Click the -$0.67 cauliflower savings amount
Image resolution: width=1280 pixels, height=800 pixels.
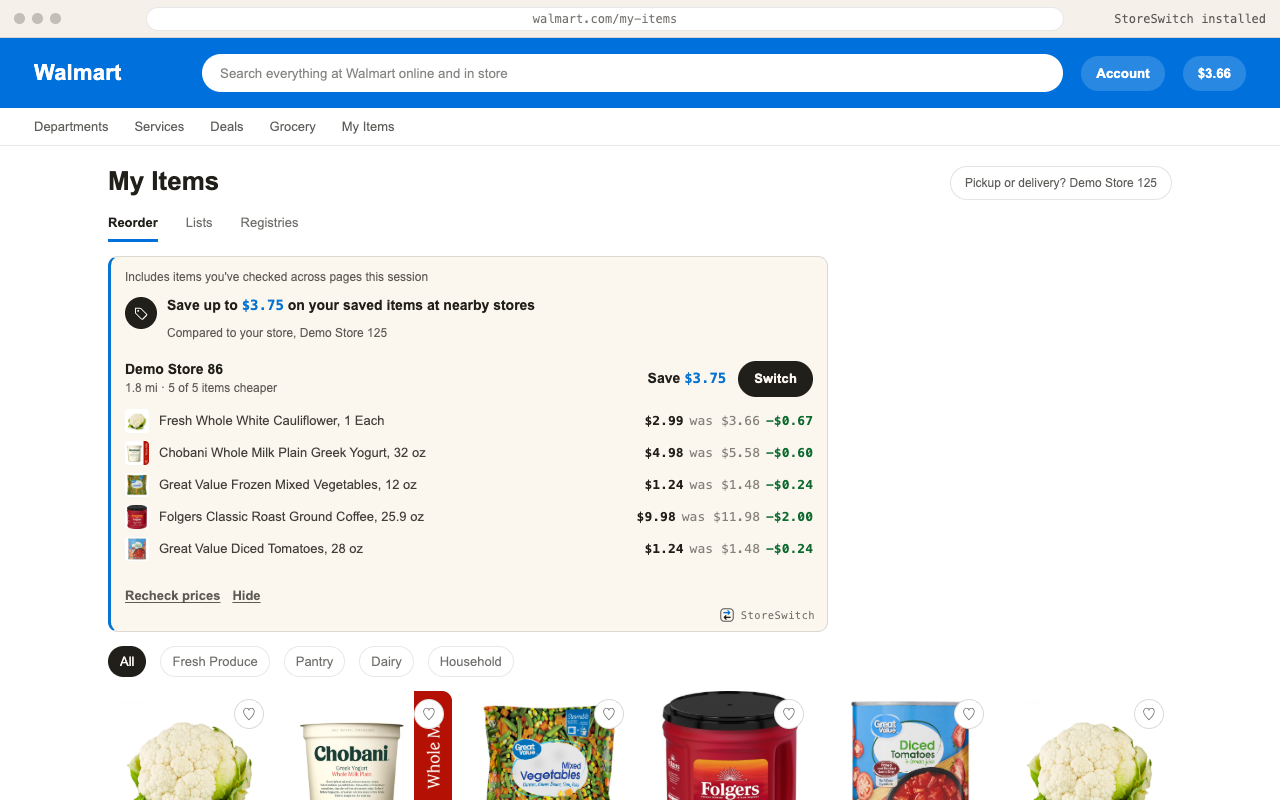coord(789,421)
